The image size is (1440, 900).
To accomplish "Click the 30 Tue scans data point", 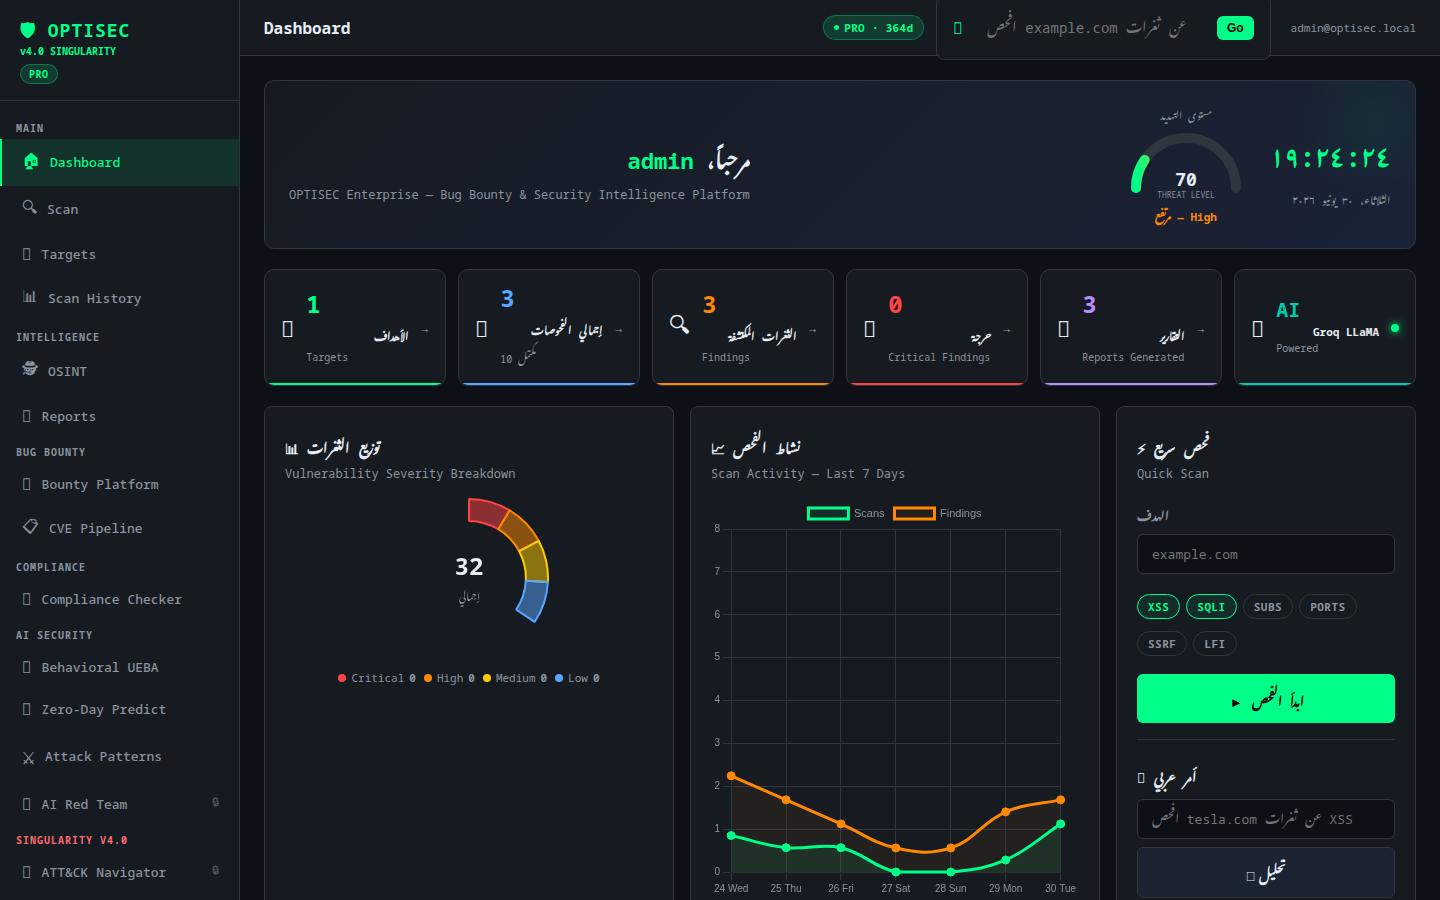I will click(1060, 824).
